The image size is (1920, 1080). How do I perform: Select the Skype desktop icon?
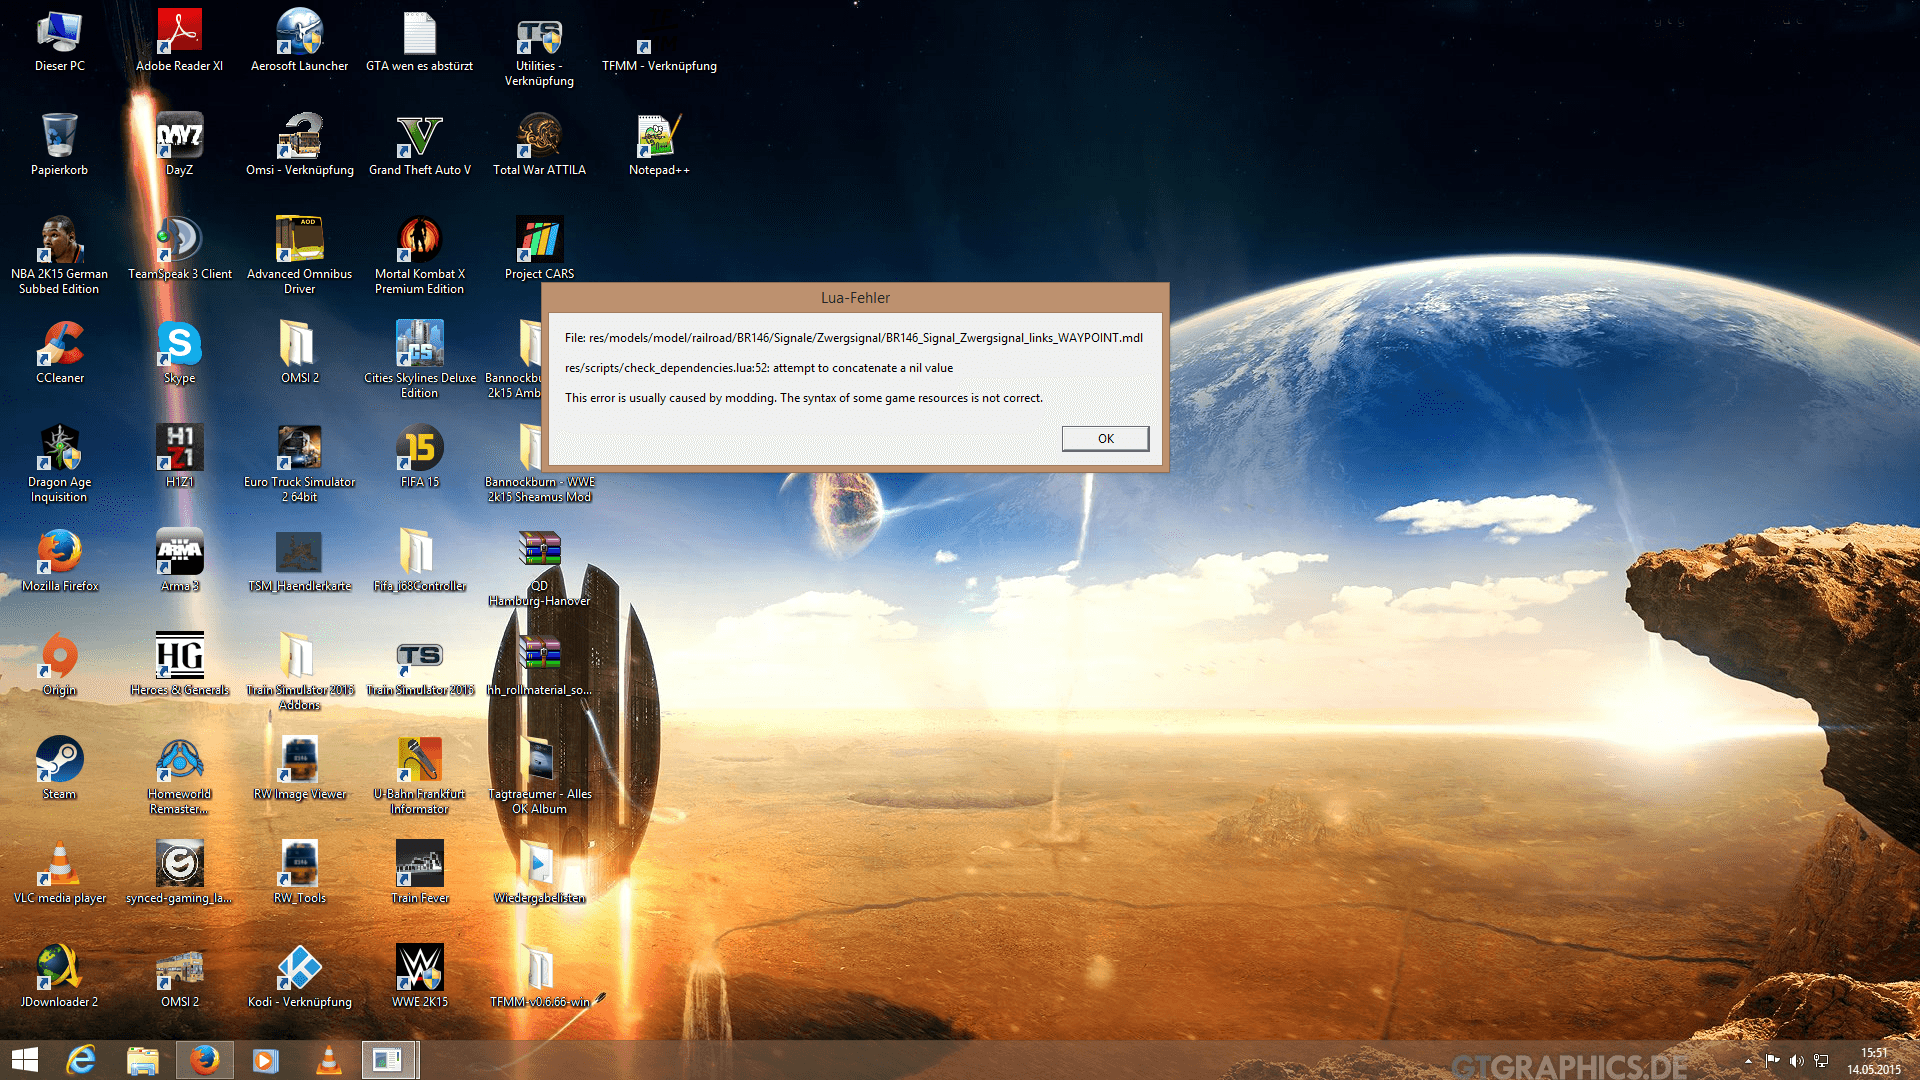pyautogui.click(x=180, y=354)
